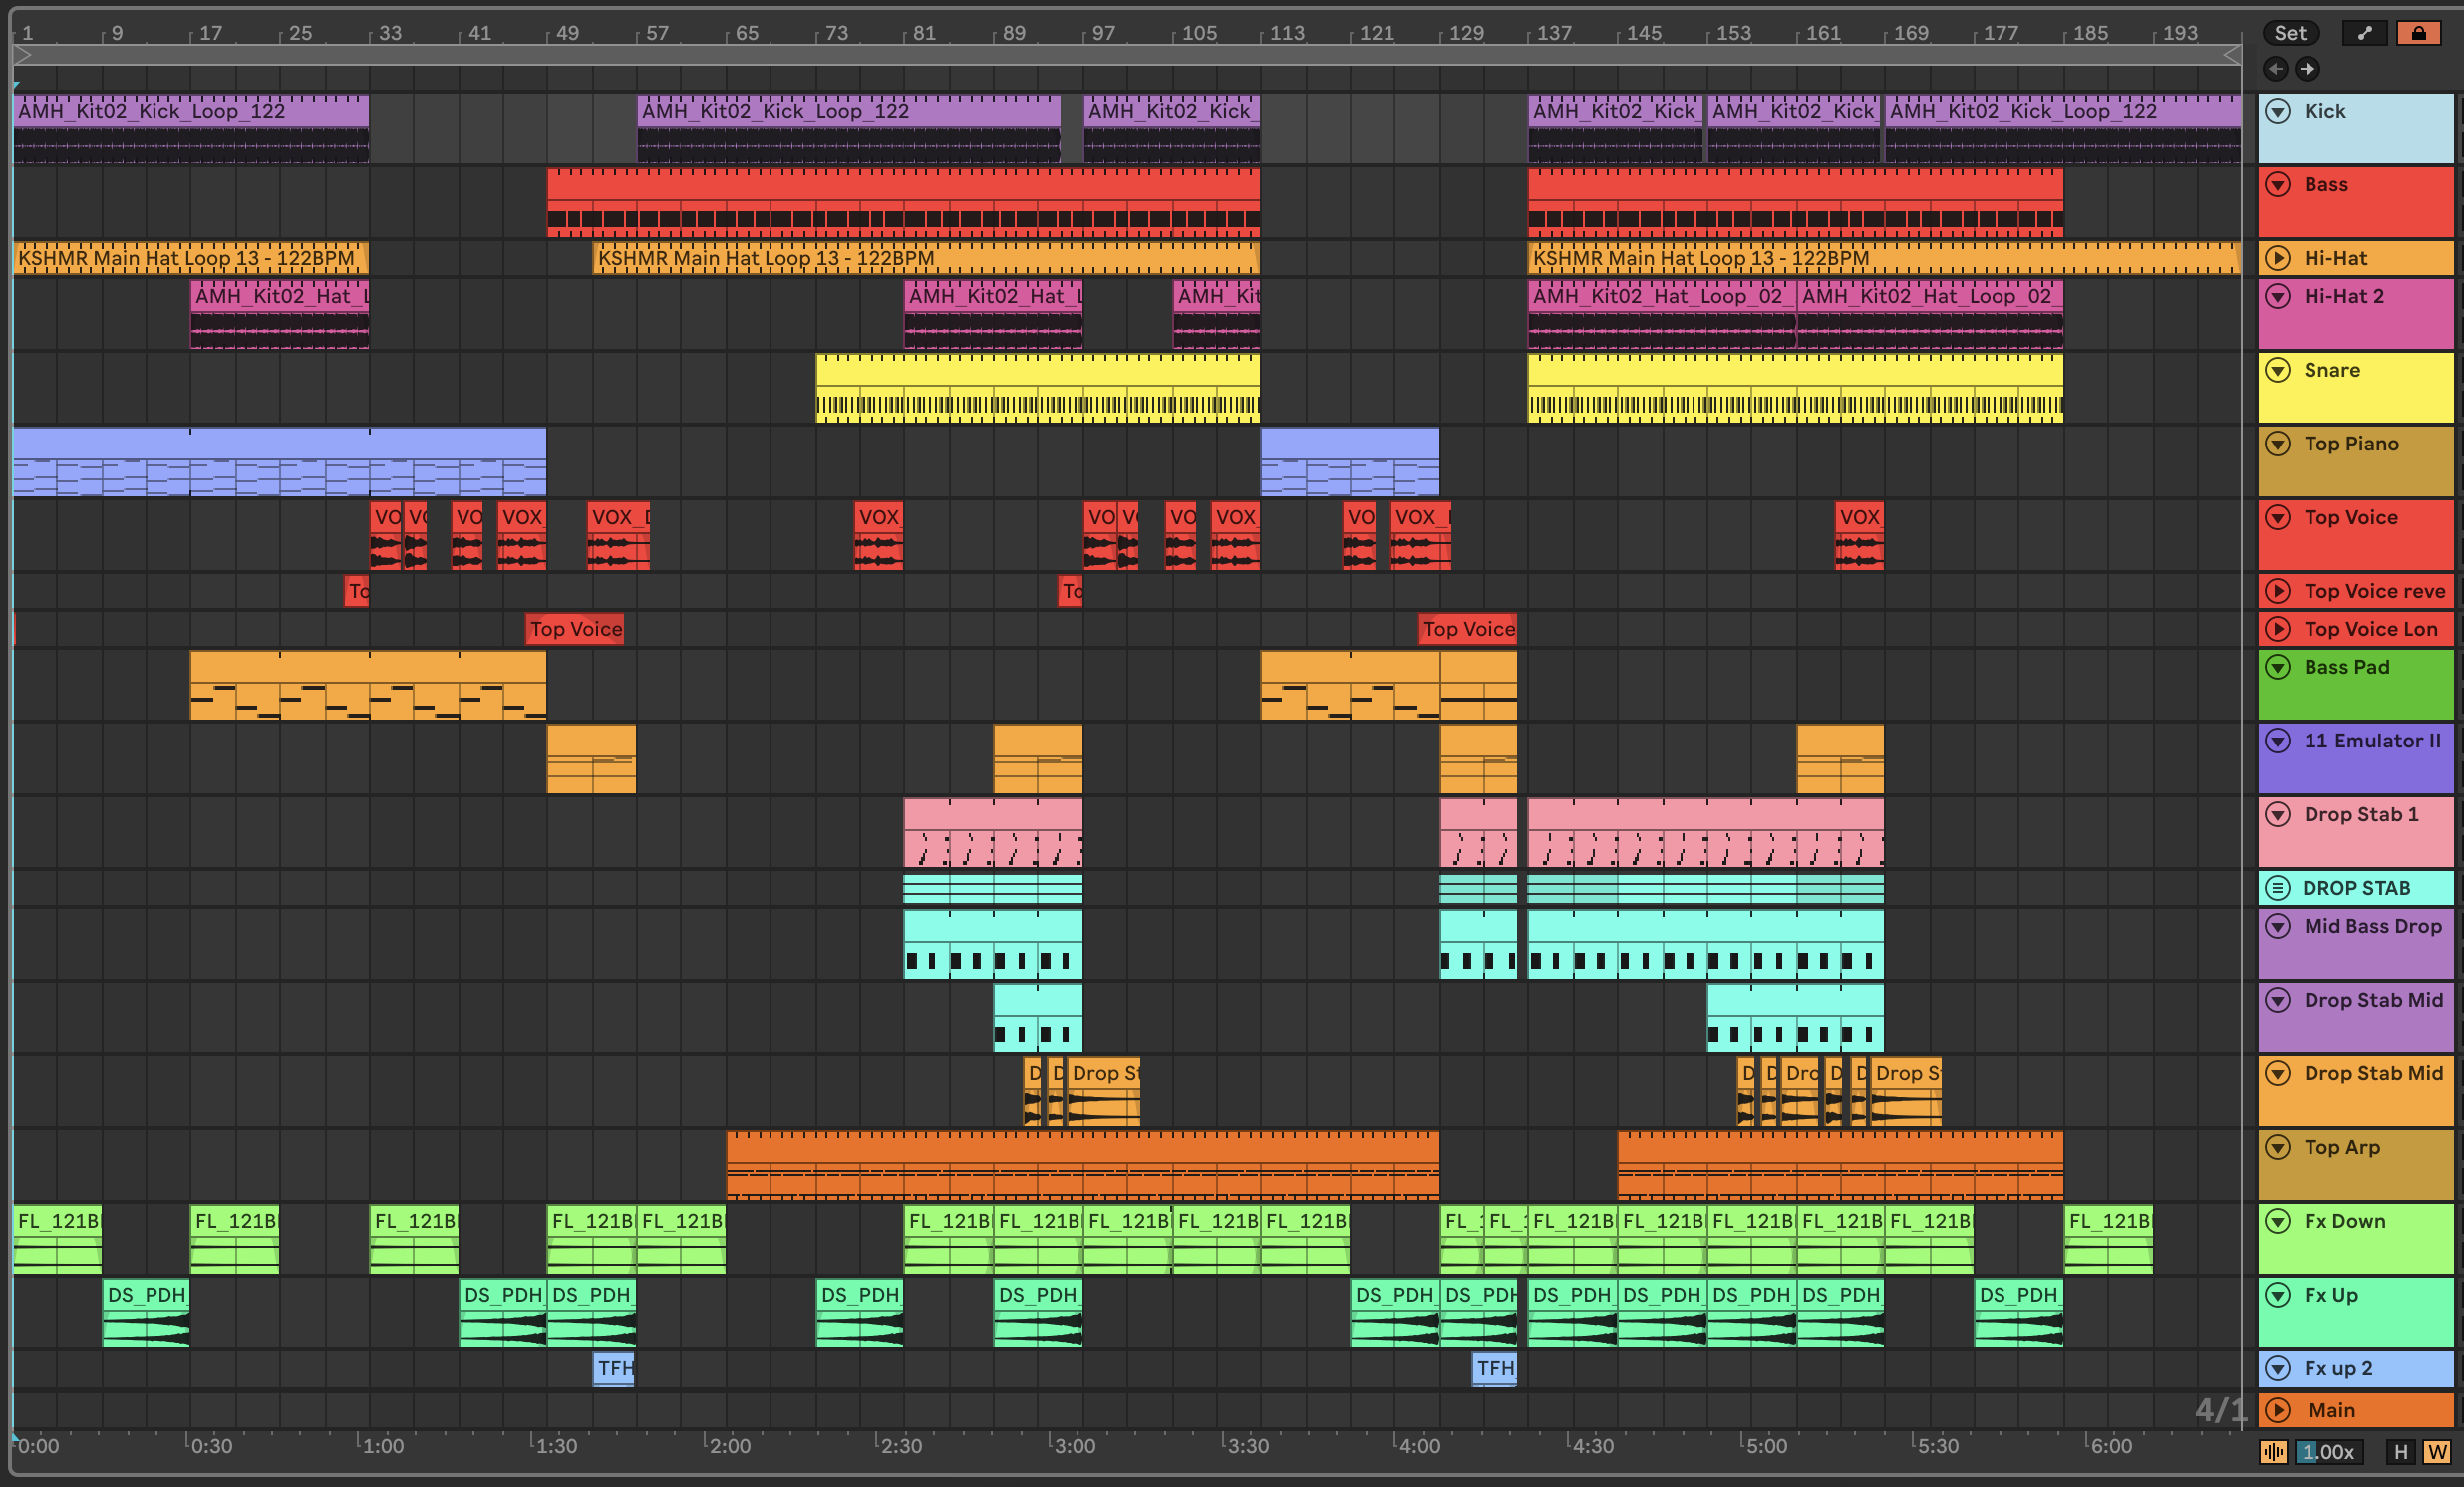
Task: Click the play-circle icon on Main track
Action: 2277,1410
